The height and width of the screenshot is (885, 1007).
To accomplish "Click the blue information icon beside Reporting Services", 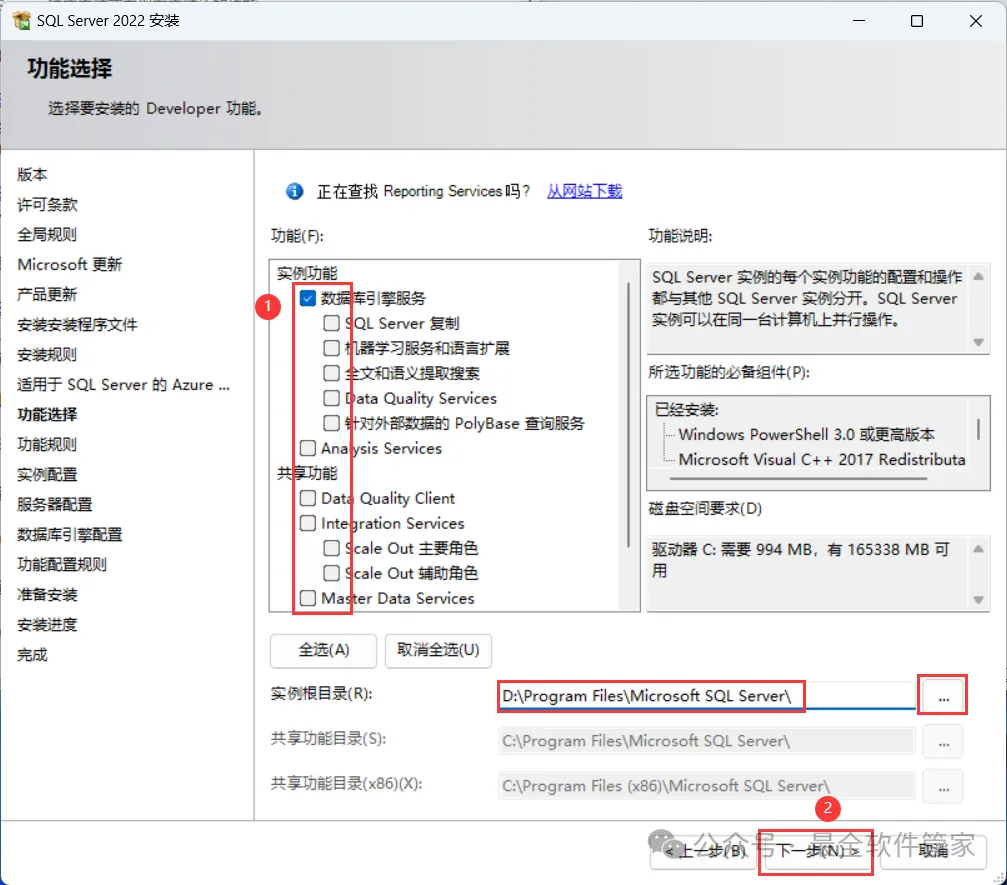I will (295, 191).
